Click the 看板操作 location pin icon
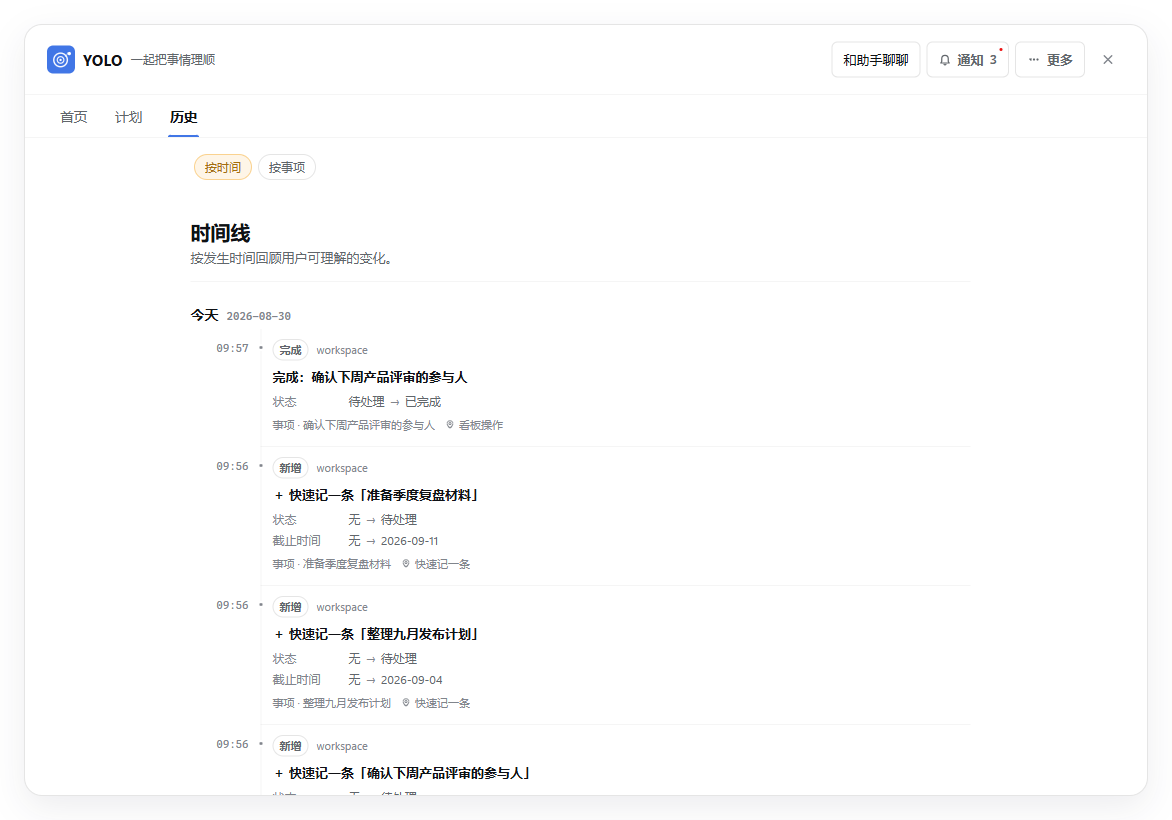1172x820 pixels. pyautogui.click(x=450, y=425)
